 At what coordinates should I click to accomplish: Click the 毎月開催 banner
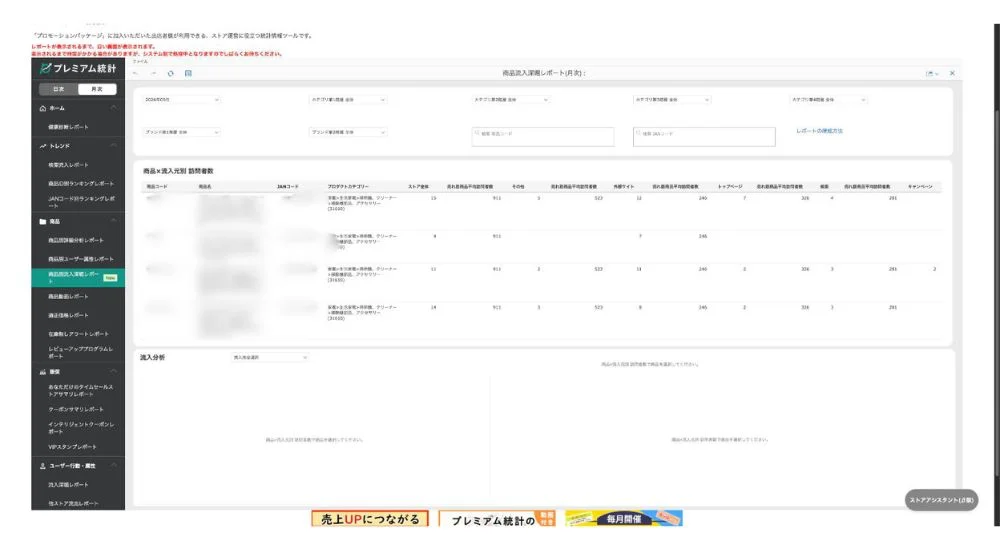click(x=624, y=519)
